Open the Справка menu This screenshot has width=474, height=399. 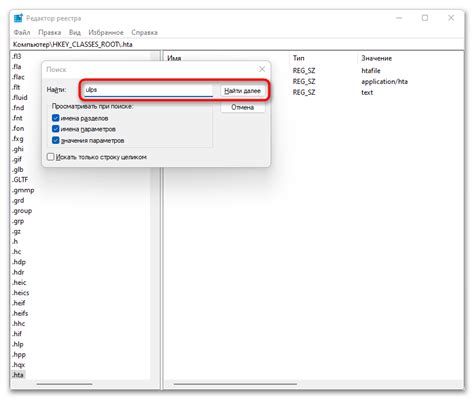point(144,32)
